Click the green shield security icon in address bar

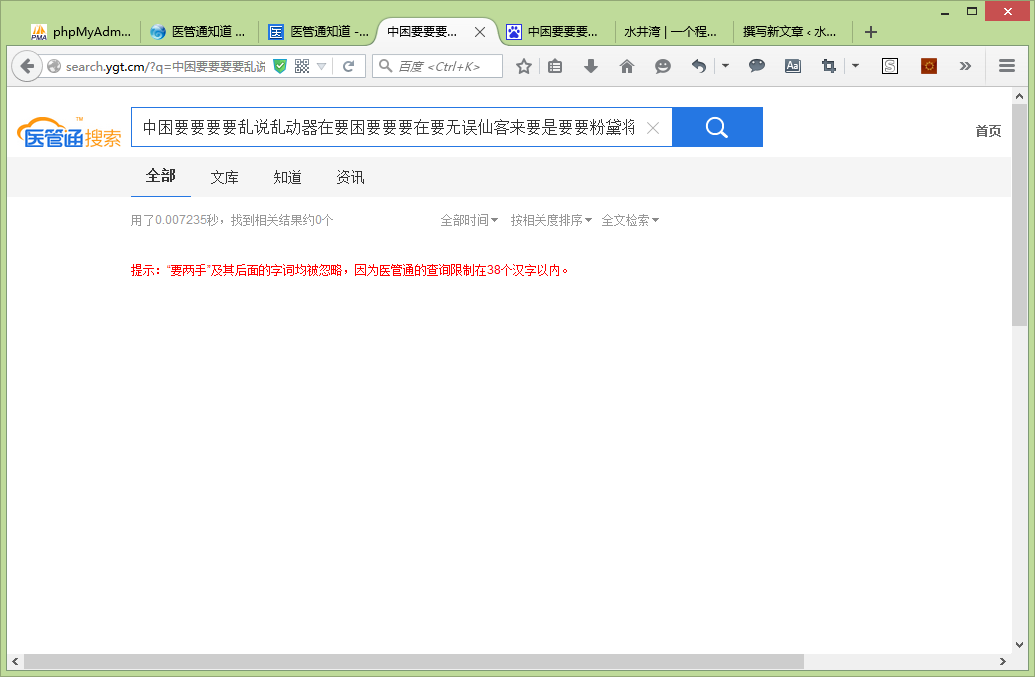coord(280,66)
